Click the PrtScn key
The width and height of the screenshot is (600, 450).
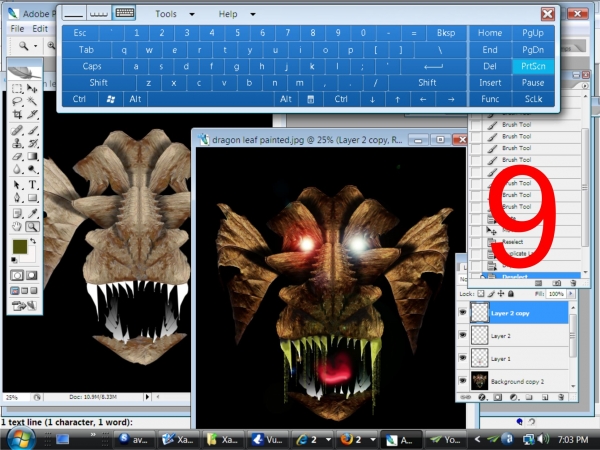(x=533, y=66)
